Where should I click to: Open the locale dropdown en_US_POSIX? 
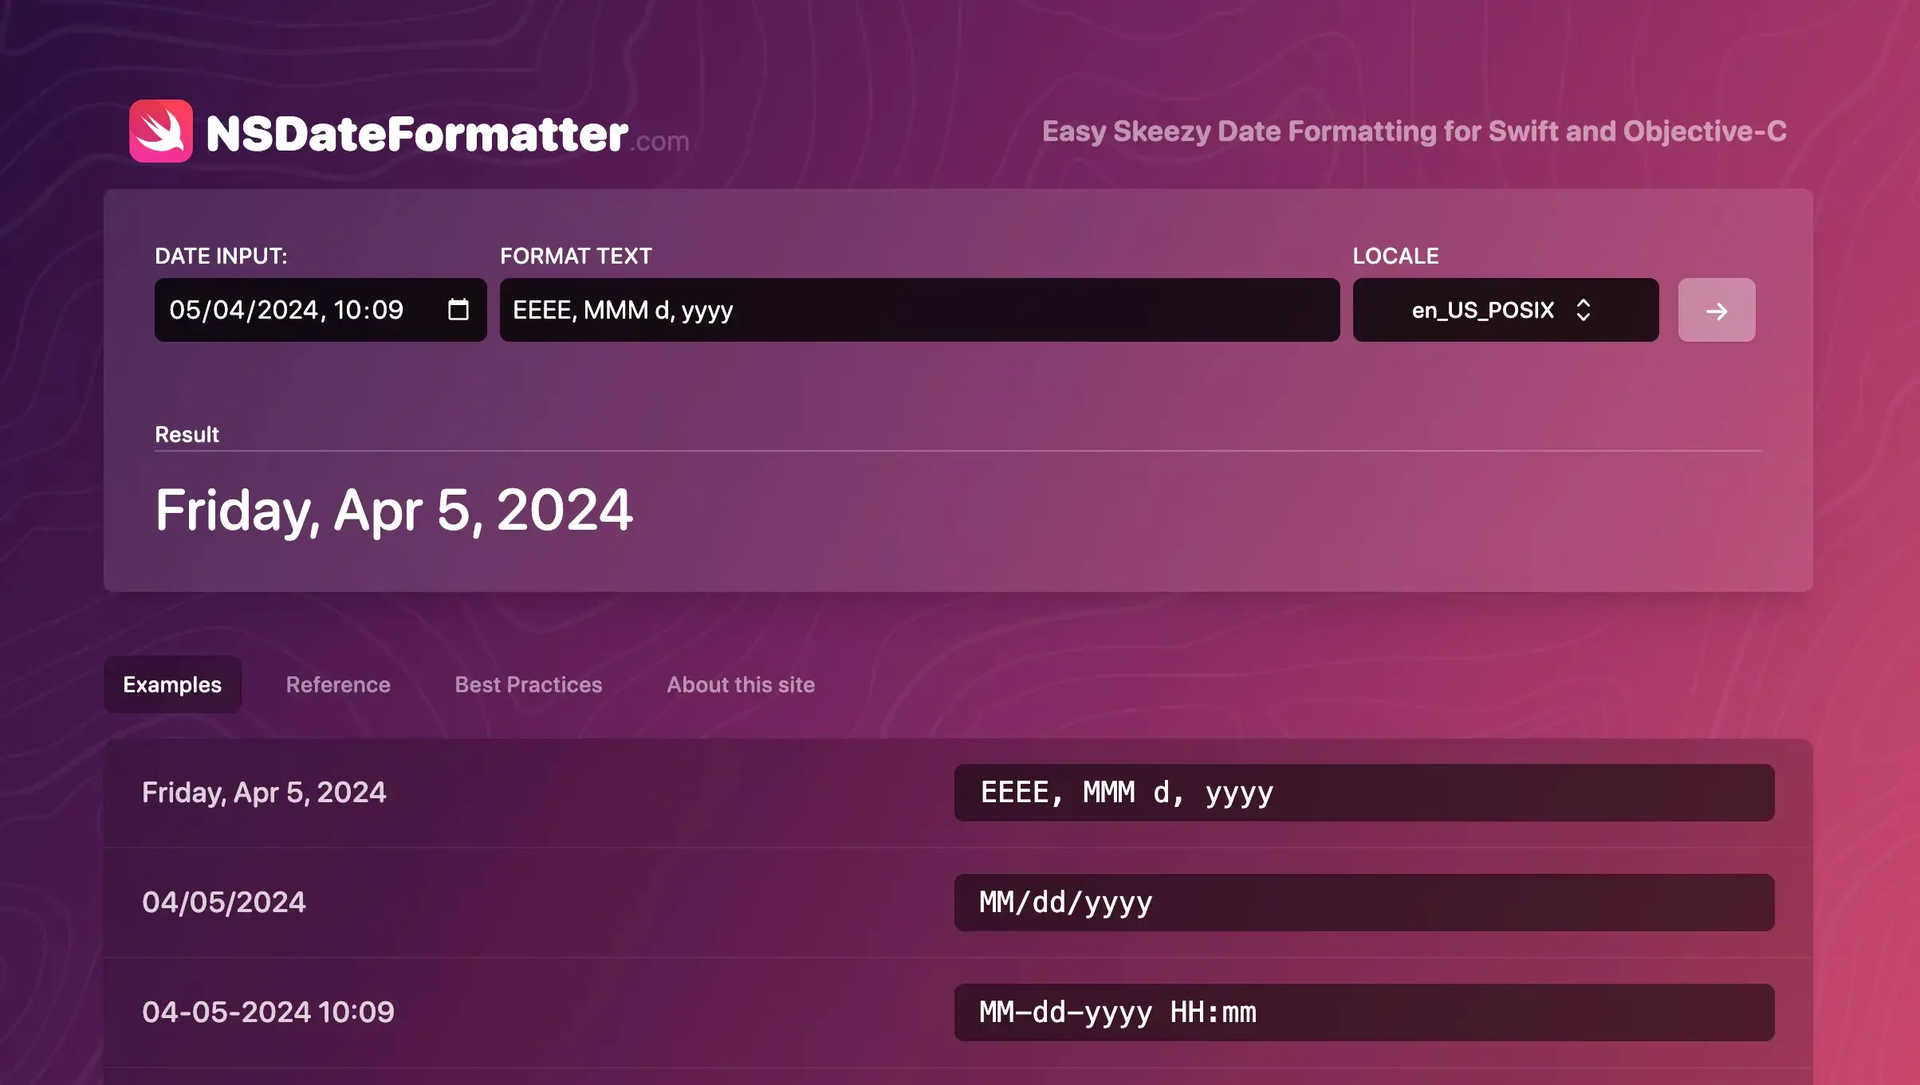pos(1503,308)
